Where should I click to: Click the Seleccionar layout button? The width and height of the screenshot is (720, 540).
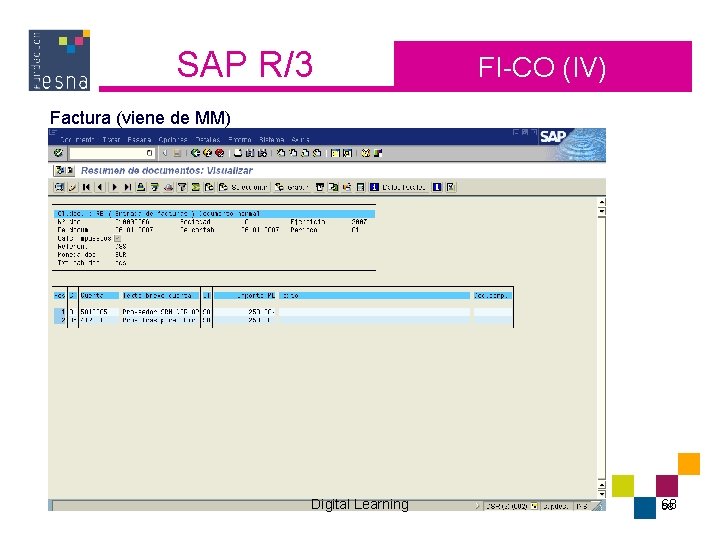pyautogui.click(x=243, y=187)
